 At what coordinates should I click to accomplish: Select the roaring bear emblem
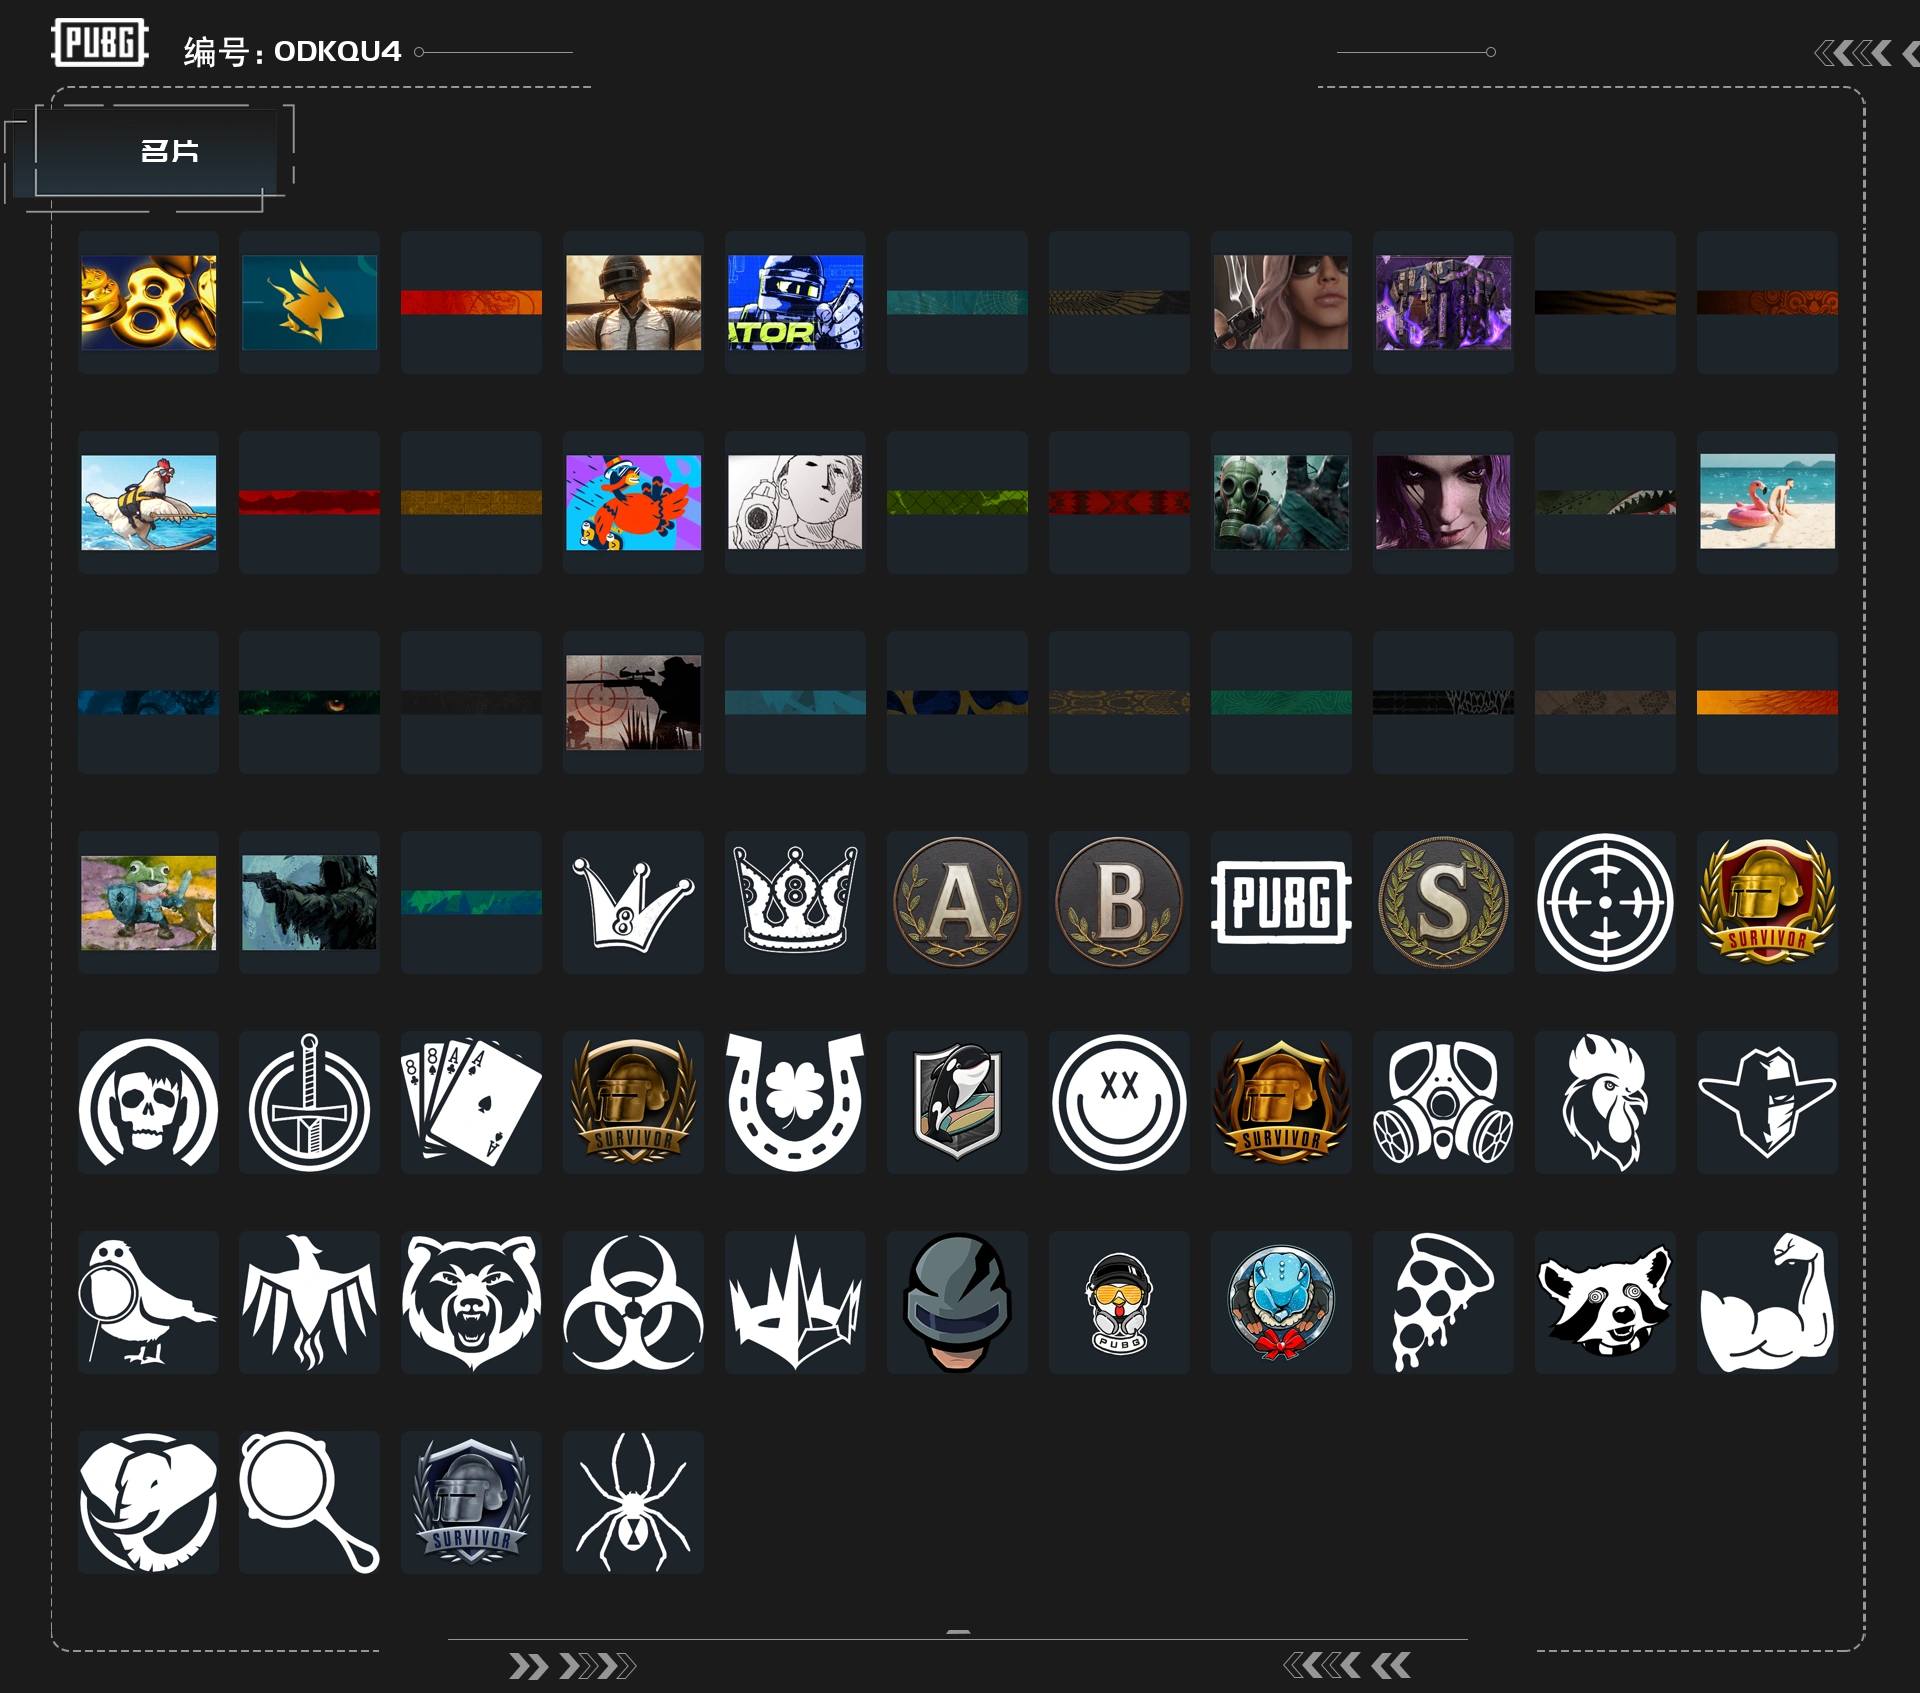(x=471, y=1302)
